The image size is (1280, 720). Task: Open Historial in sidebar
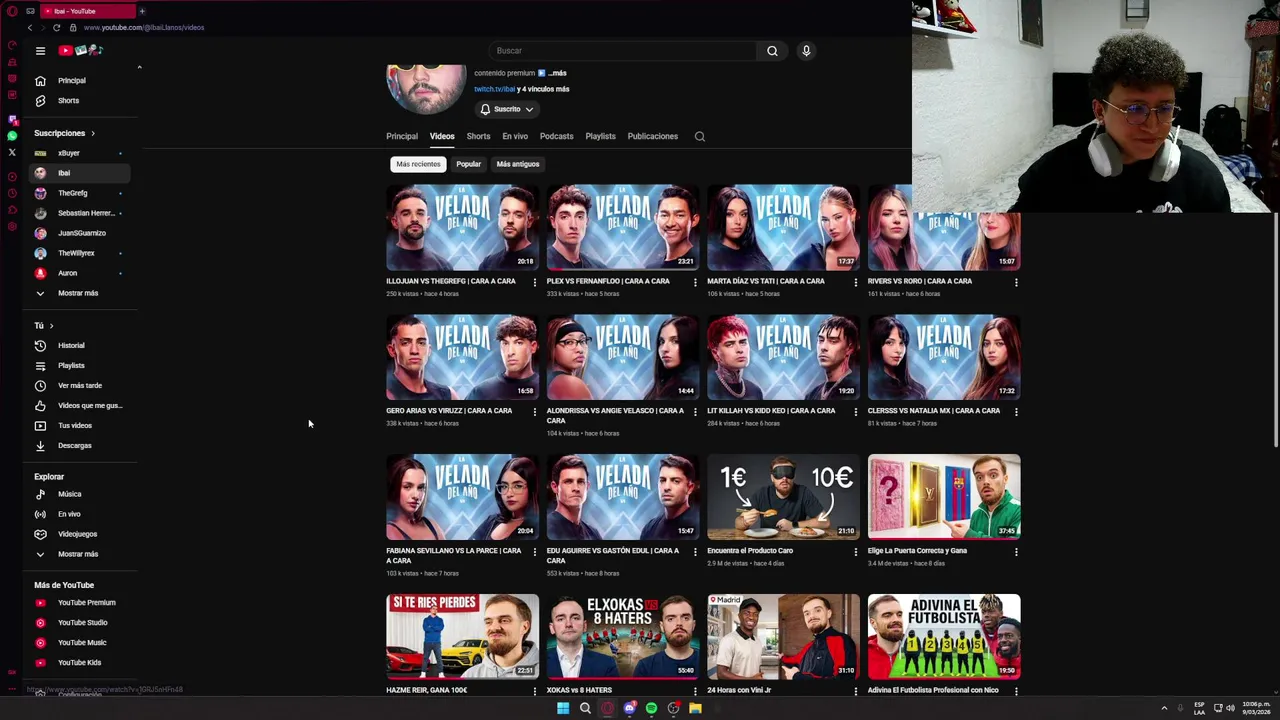pos(82,345)
